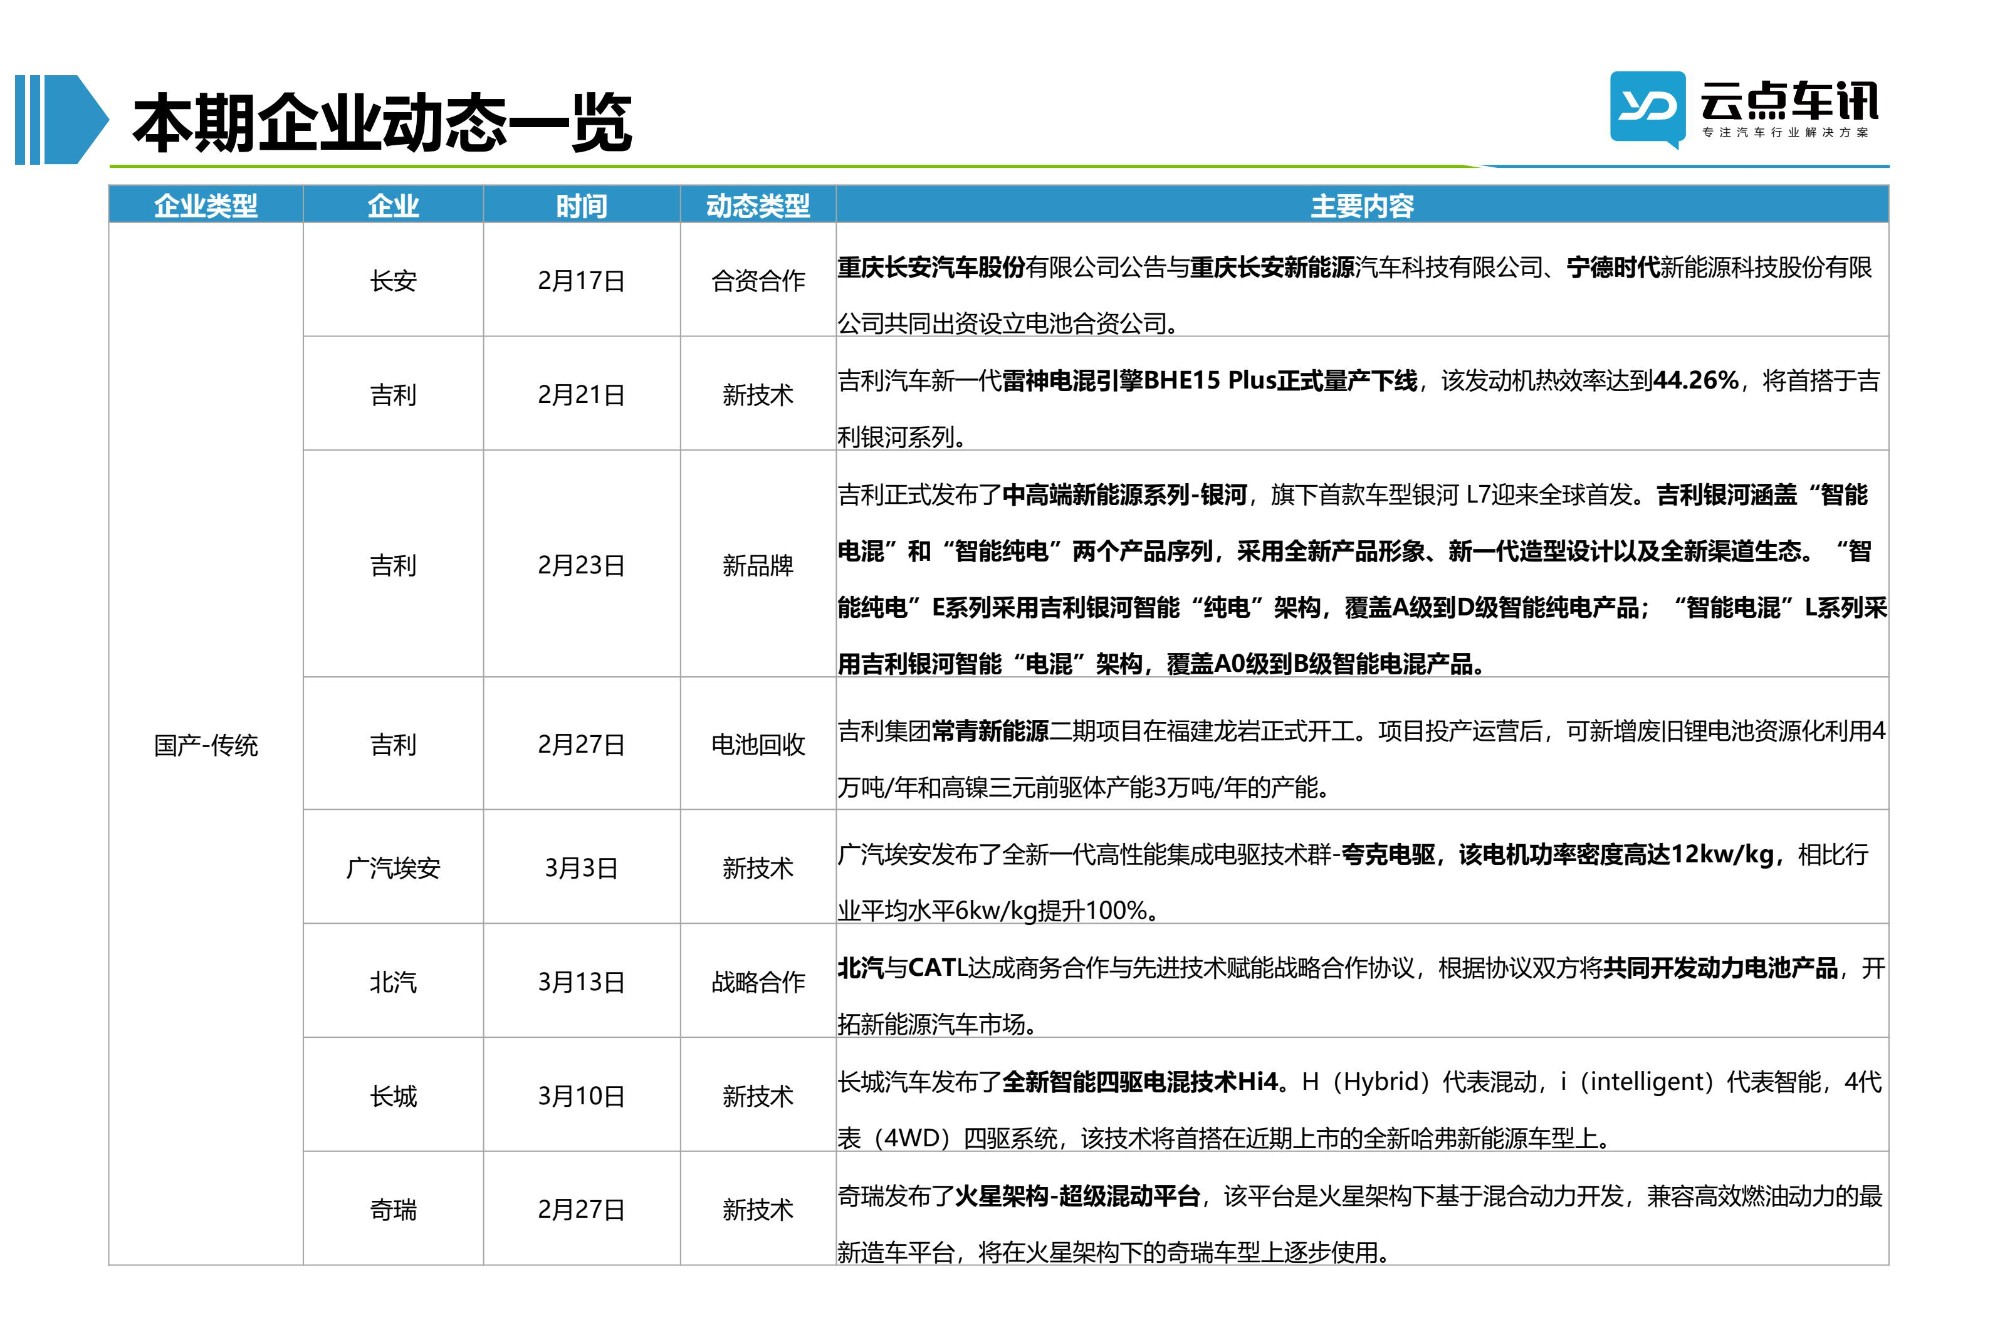
Task: Click the "2月21日" date cell
Action: point(582,395)
